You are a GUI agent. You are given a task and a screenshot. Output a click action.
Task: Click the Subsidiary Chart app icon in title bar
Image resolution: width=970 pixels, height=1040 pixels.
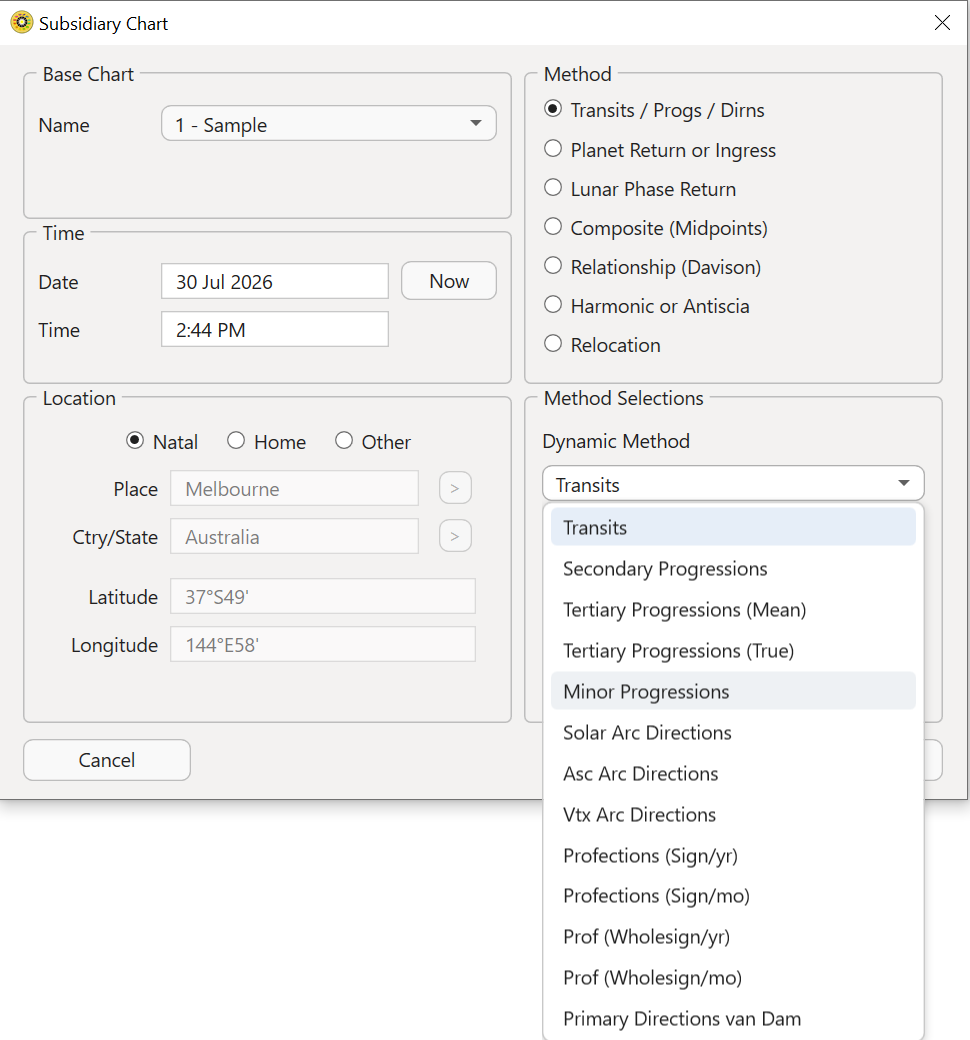(x=21, y=23)
